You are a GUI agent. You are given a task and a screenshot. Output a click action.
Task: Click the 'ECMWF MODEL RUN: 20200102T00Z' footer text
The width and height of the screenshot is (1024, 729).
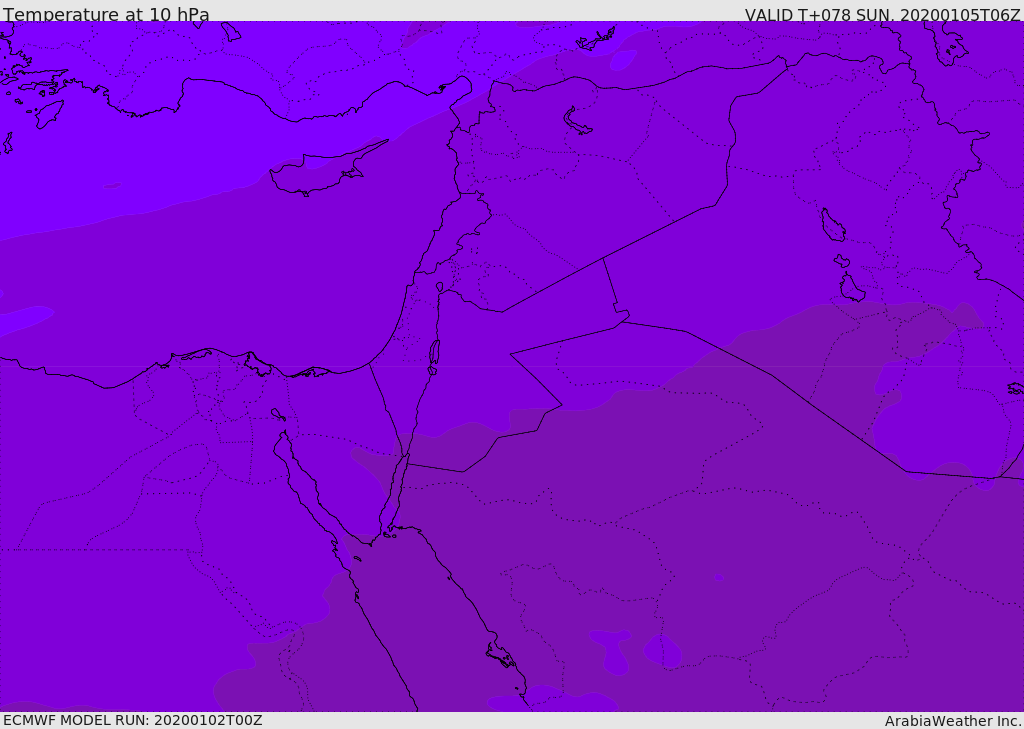click(x=133, y=720)
